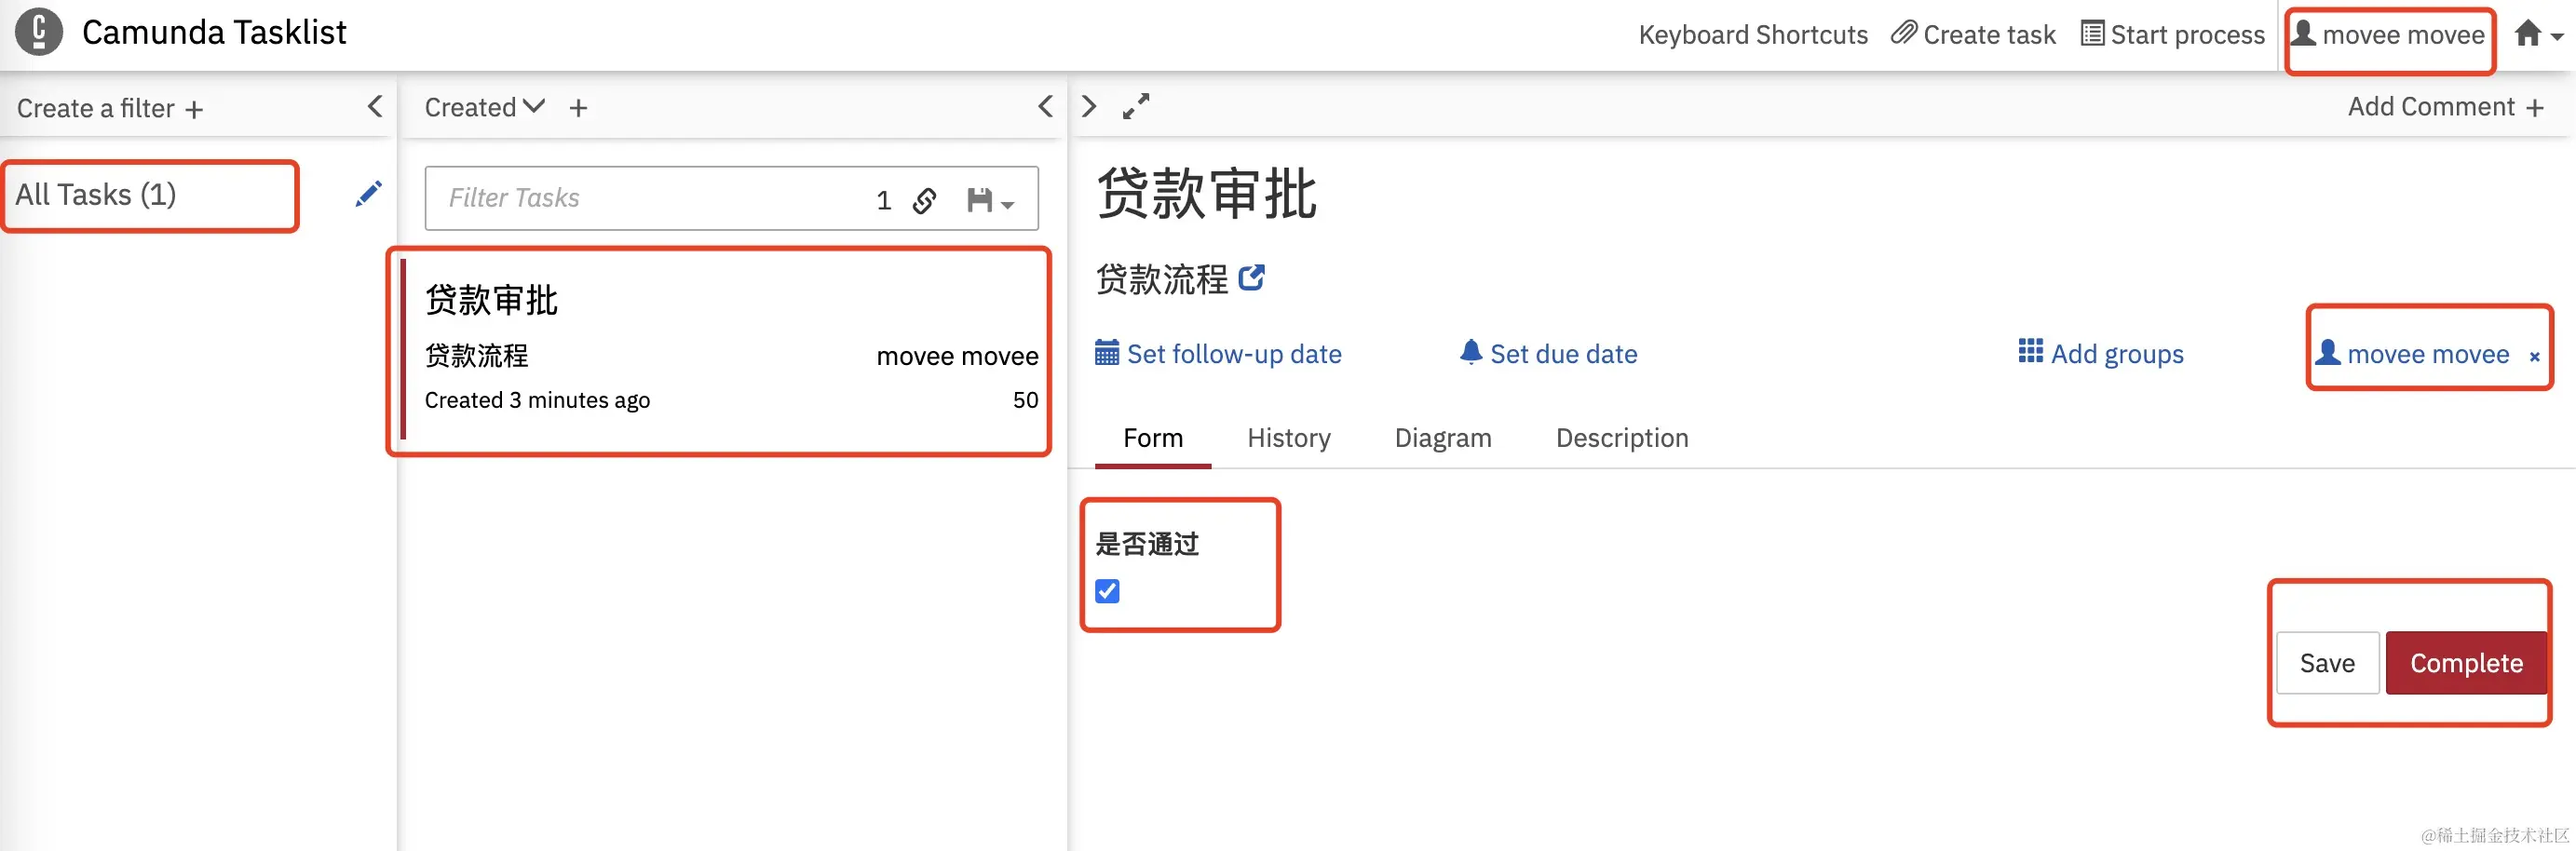The image size is (2576, 851).
Task: Open the home navigation dropdown
Action: tap(2538, 35)
